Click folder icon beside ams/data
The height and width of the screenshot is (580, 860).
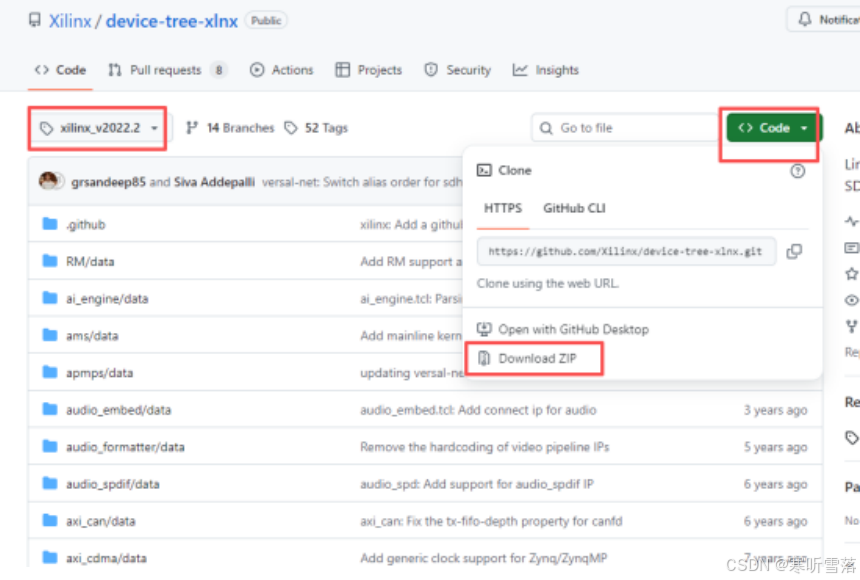click(50, 335)
